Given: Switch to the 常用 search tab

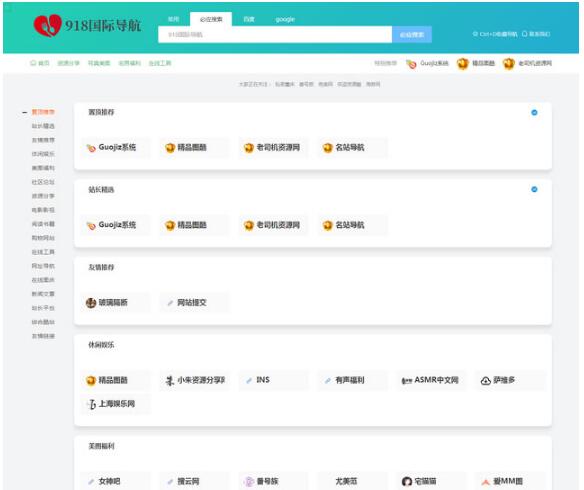Looking at the screenshot, I should pyautogui.click(x=174, y=19).
